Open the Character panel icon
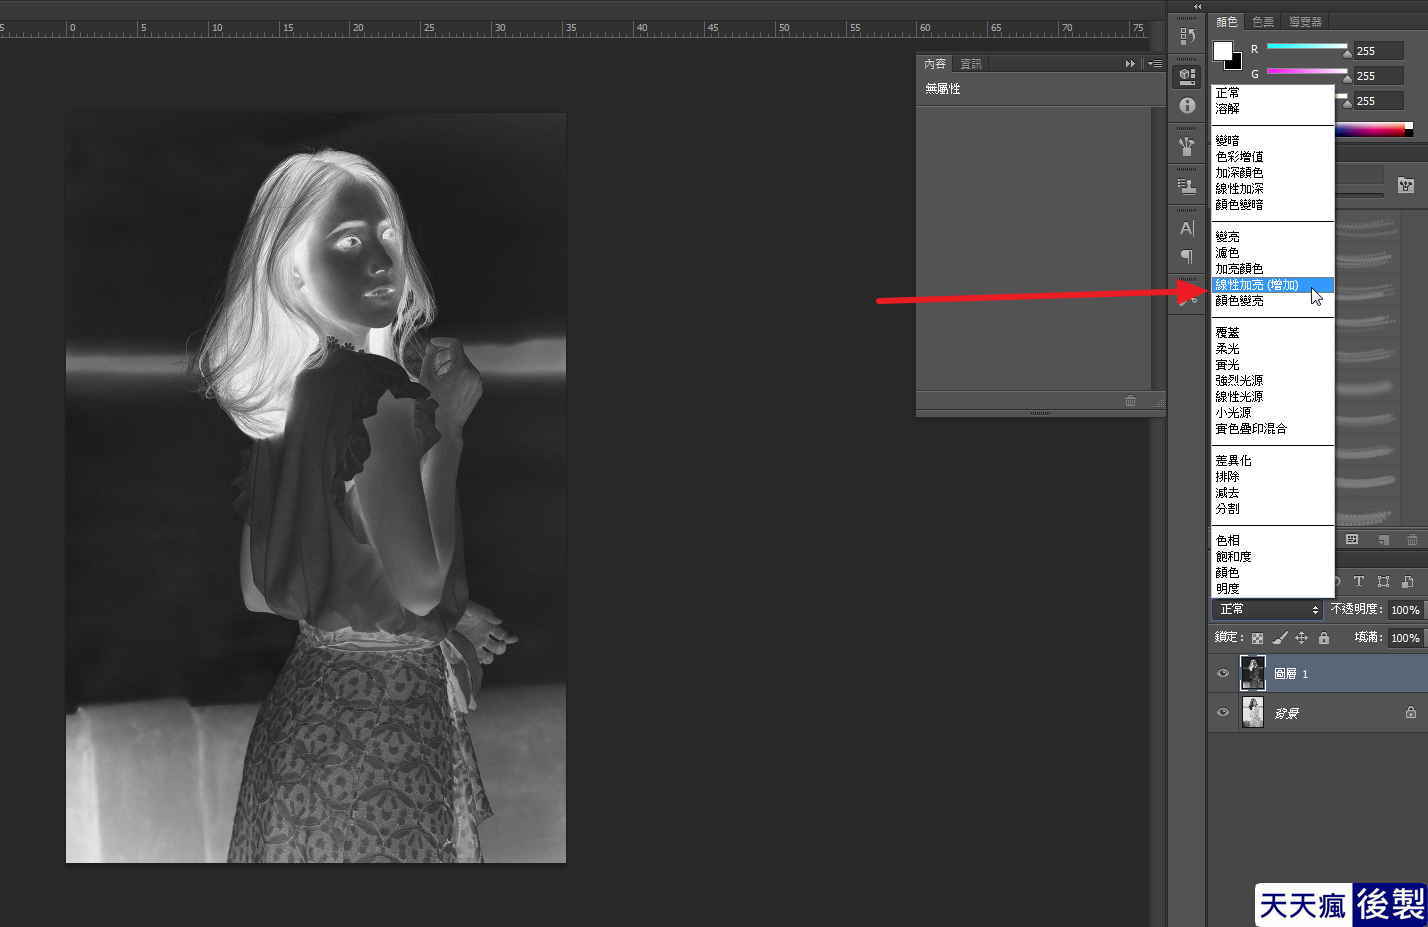The image size is (1428, 927). tap(1187, 228)
